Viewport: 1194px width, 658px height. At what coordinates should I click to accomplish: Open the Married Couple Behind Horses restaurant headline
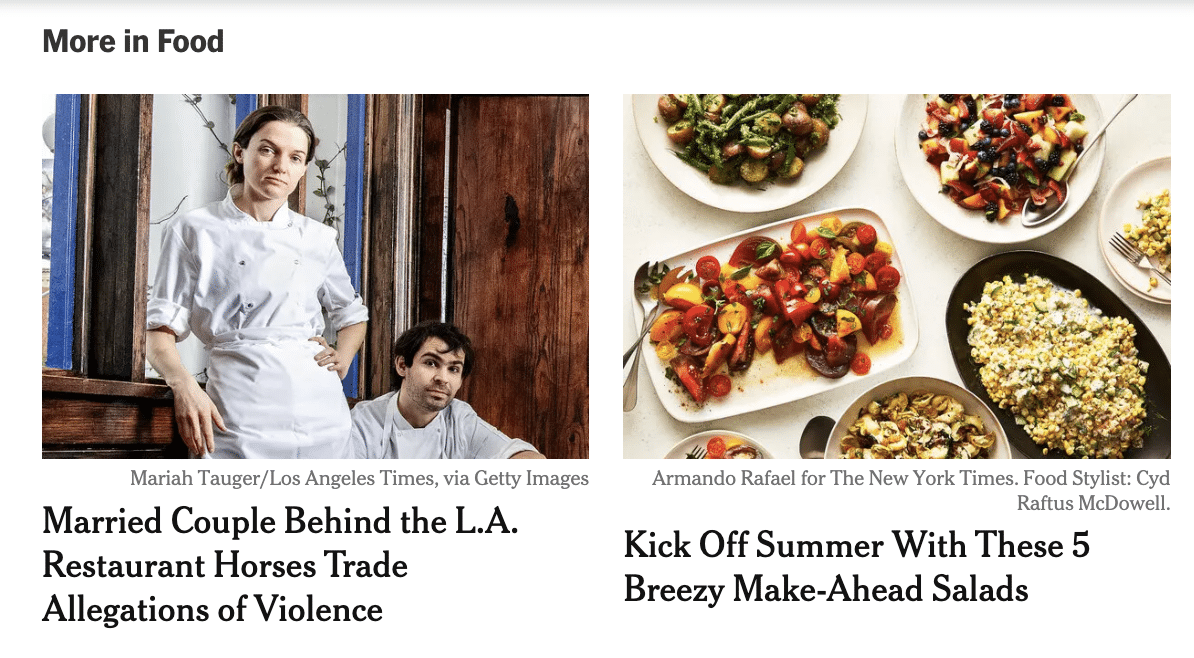tap(280, 564)
